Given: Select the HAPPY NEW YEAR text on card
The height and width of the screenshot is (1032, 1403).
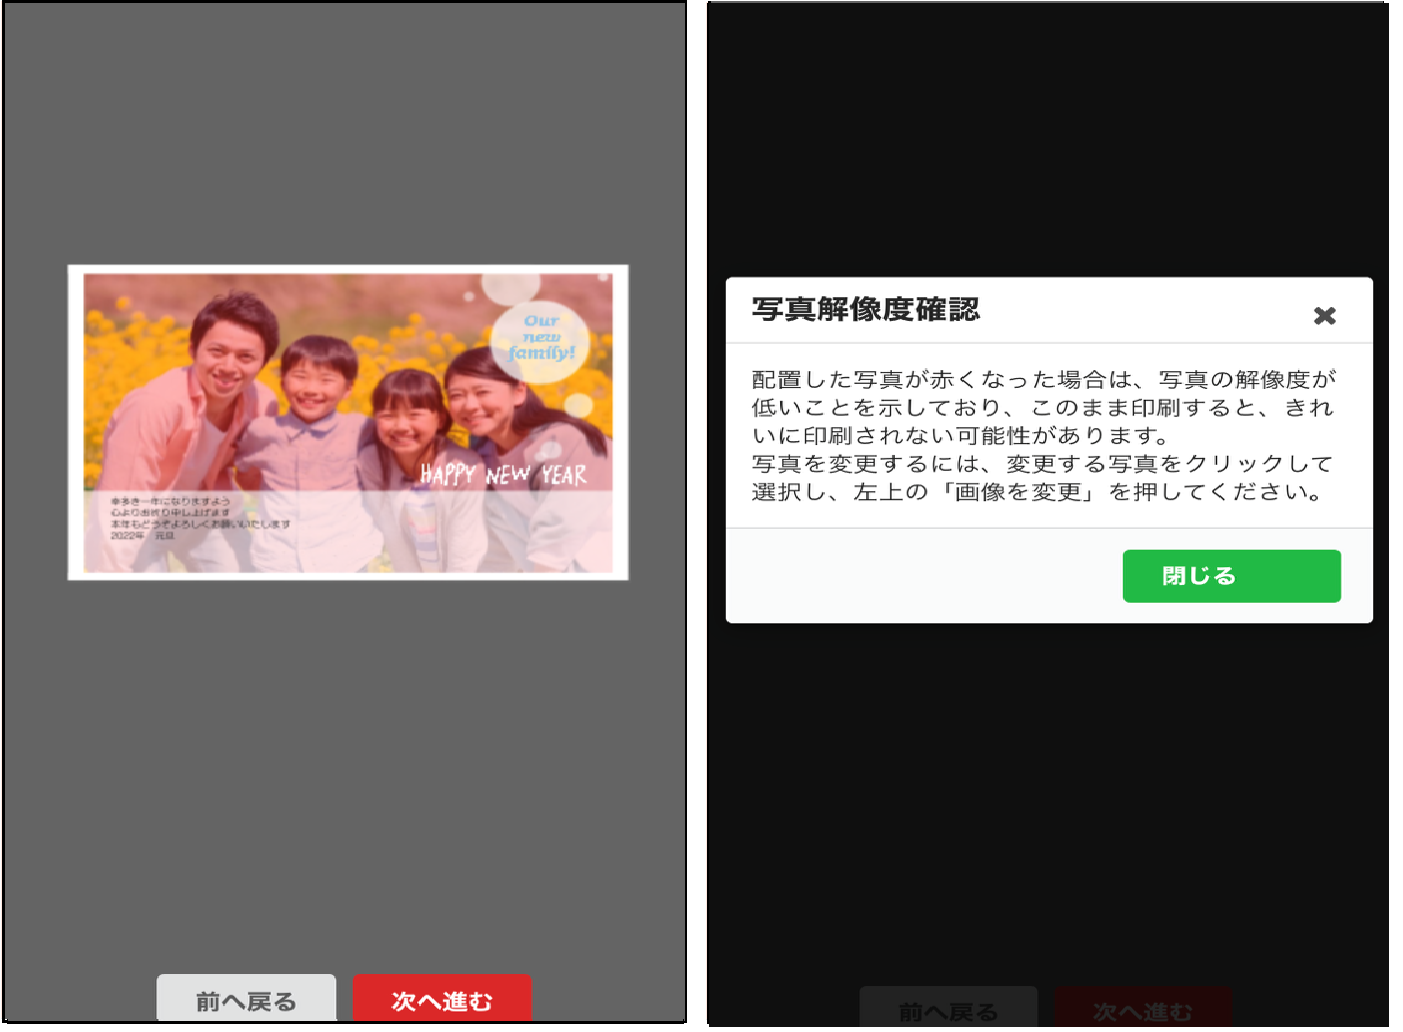Looking at the screenshot, I should pos(503,474).
